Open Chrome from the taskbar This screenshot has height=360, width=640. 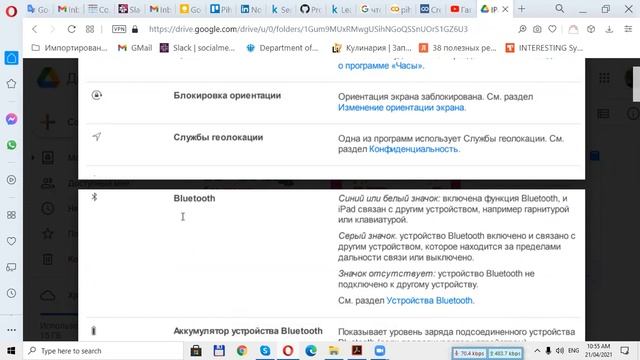242,351
